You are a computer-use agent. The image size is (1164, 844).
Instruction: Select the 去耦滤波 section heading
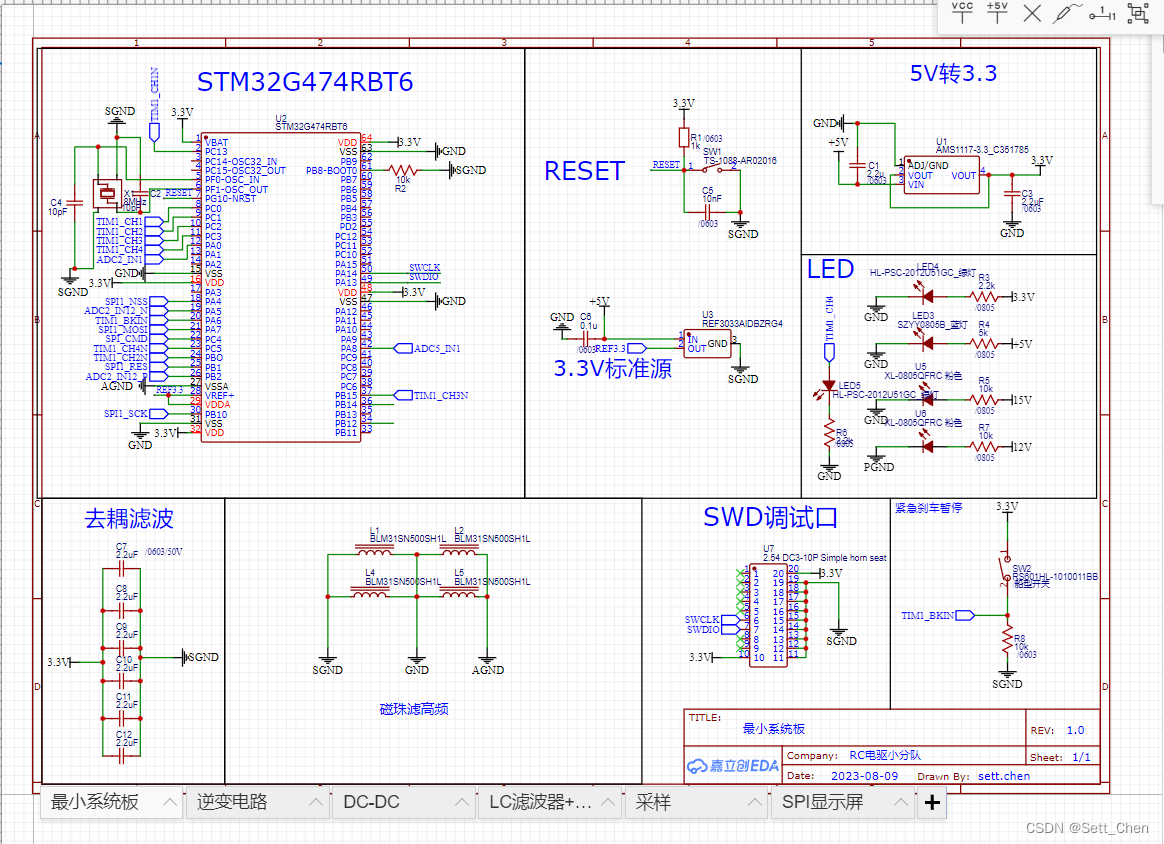pos(129,518)
